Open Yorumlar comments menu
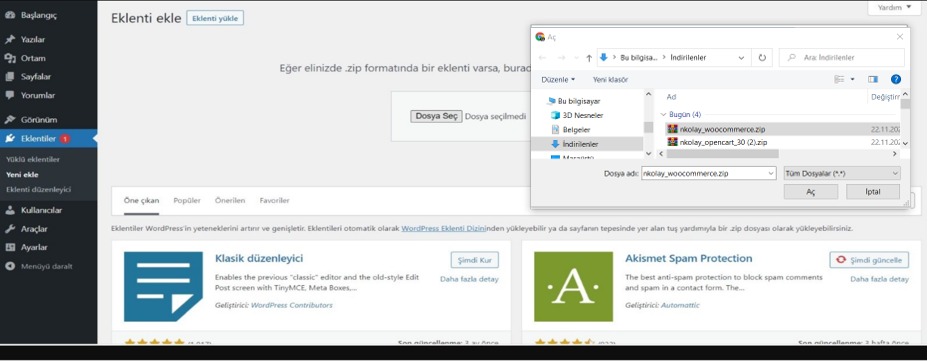This screenshot has width=928, height=361. tap(37, 95)
